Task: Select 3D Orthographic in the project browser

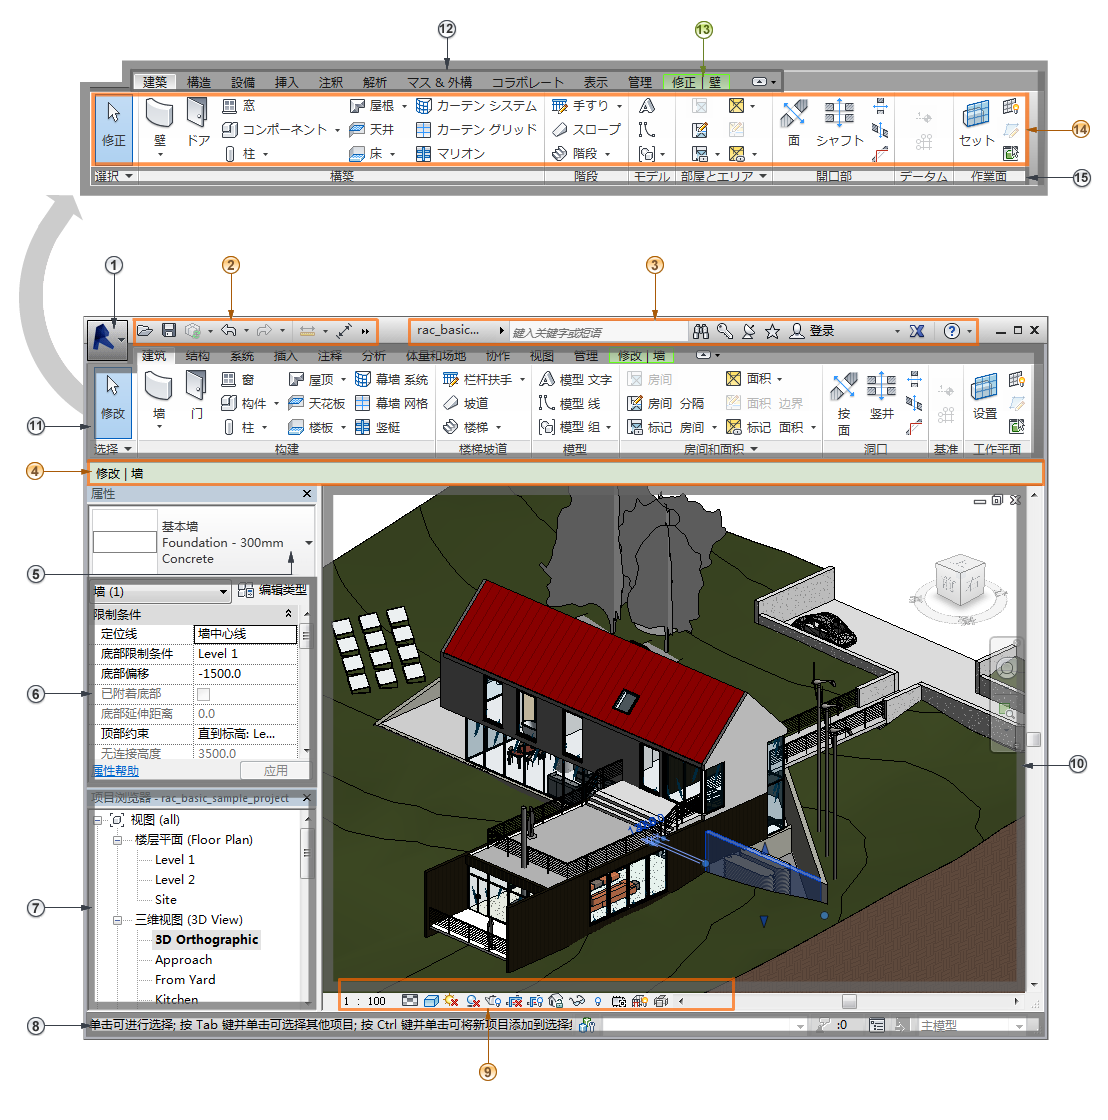Action: [206, 939]
